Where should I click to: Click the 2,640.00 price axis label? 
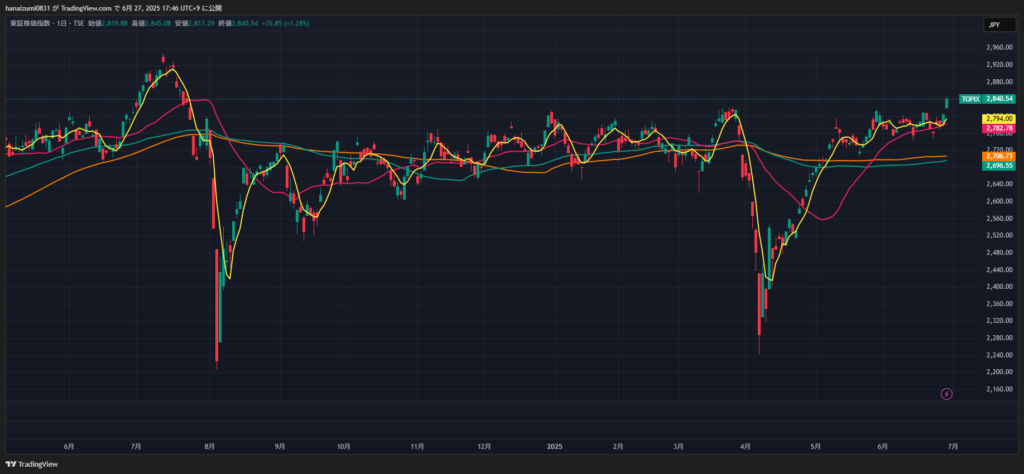998,184
